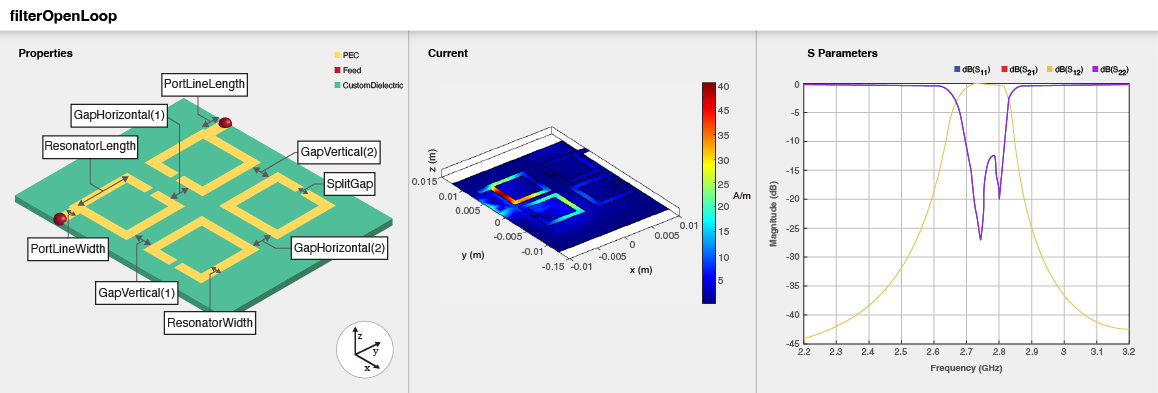Click the filterOpenLoop title
The height and width of the screenshot is (393, 1158).
[64, 16]
